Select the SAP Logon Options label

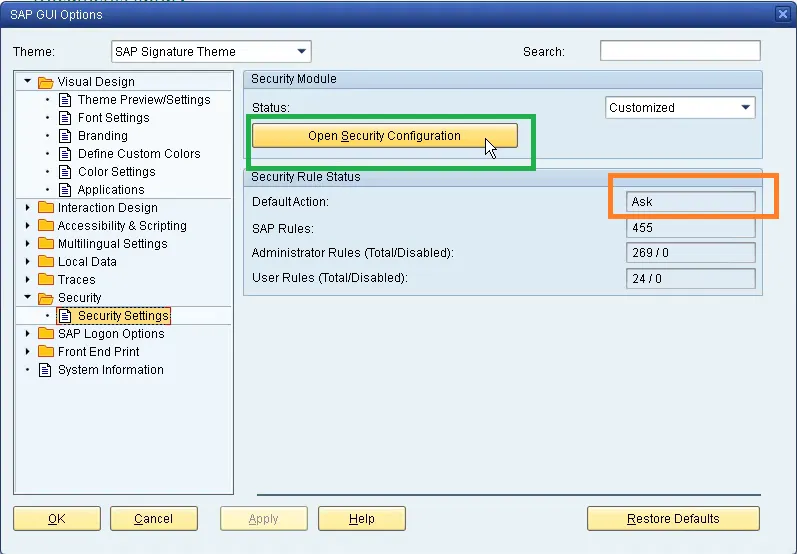point(111,334)
